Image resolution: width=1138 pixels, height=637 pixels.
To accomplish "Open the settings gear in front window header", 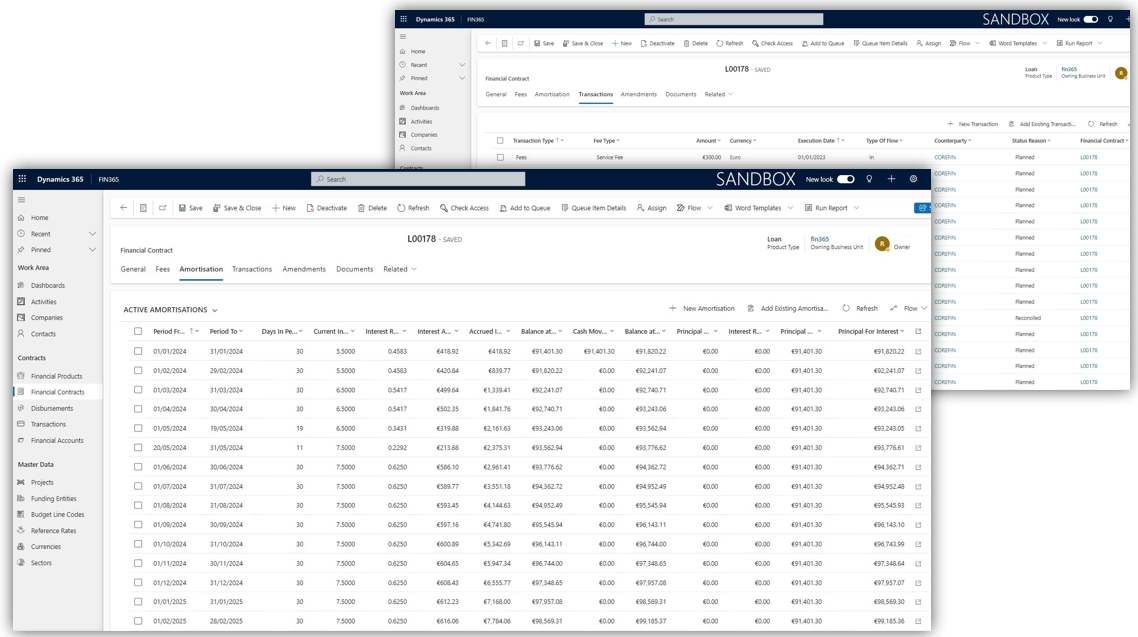I will pyautogui.click(x=914, y=179).
